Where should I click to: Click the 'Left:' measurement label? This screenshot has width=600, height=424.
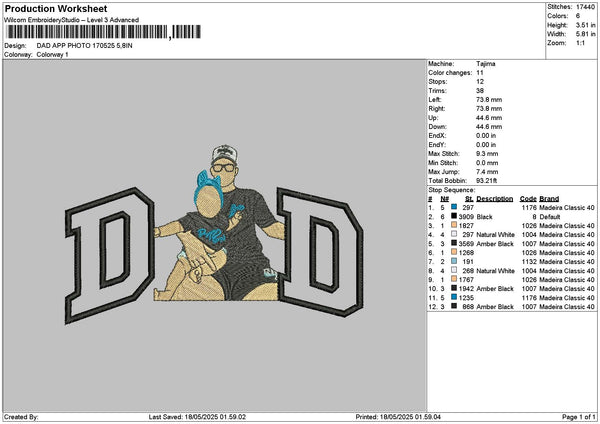pyautogui.click(x=435, y=99)
